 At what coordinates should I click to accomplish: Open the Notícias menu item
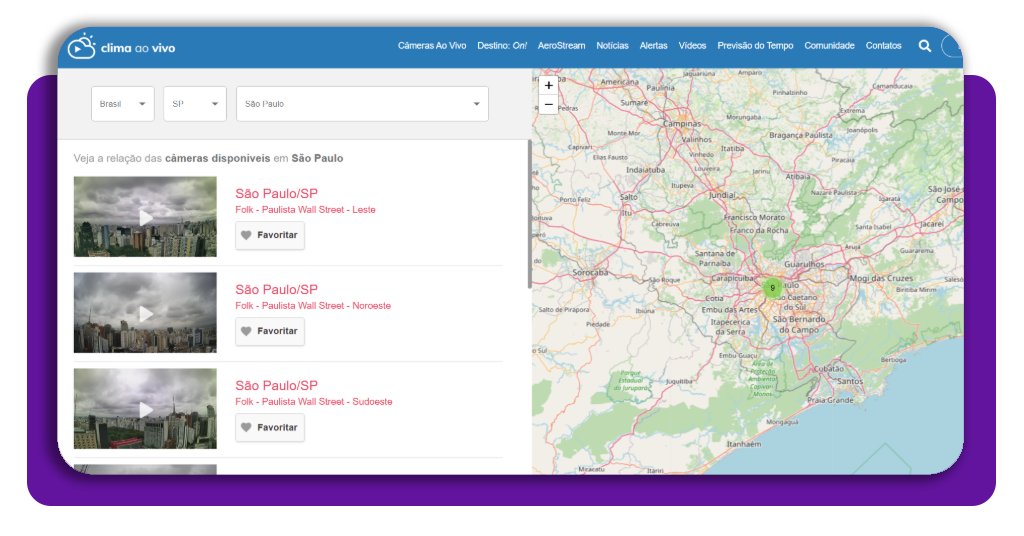click(x=612, y=46)
